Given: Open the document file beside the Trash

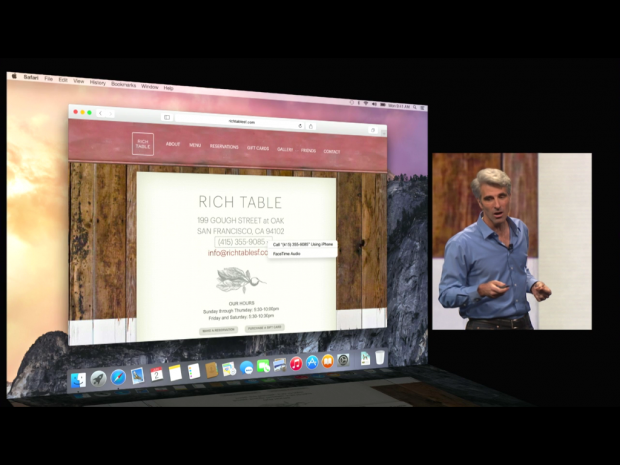Looking at the screenshot, I should click(x=365, y=358).
